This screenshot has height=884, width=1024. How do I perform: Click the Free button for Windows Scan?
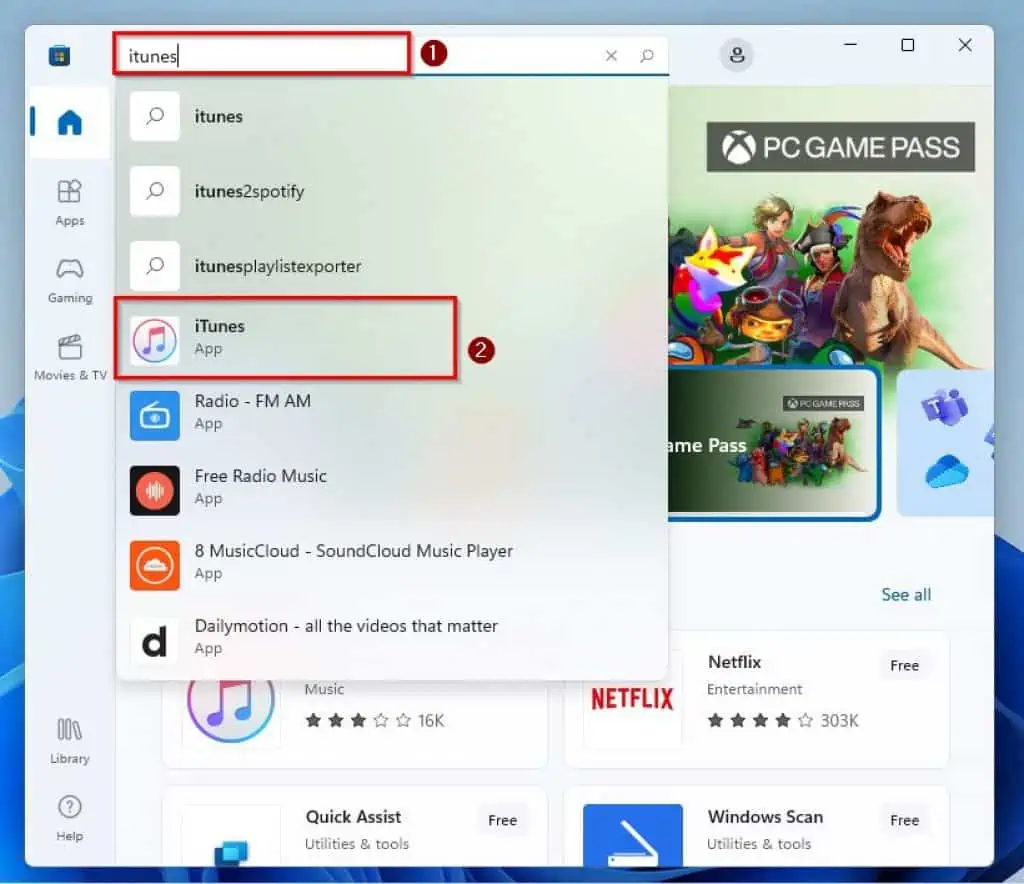pyautogui.click(x=904, y=820)
